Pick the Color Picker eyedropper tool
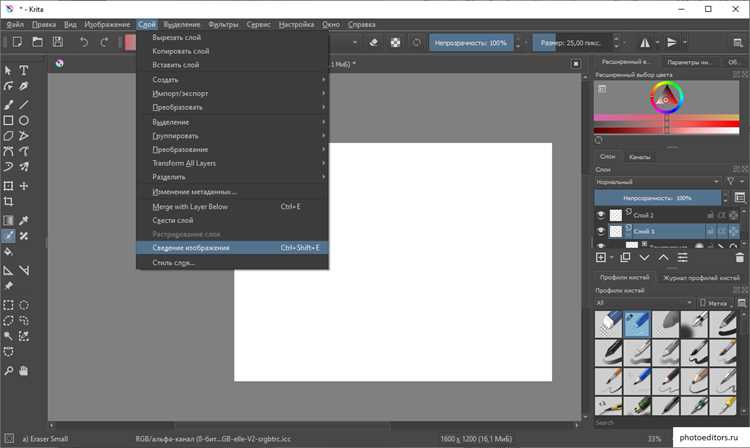The image size is (750, 448). point(23,220)
